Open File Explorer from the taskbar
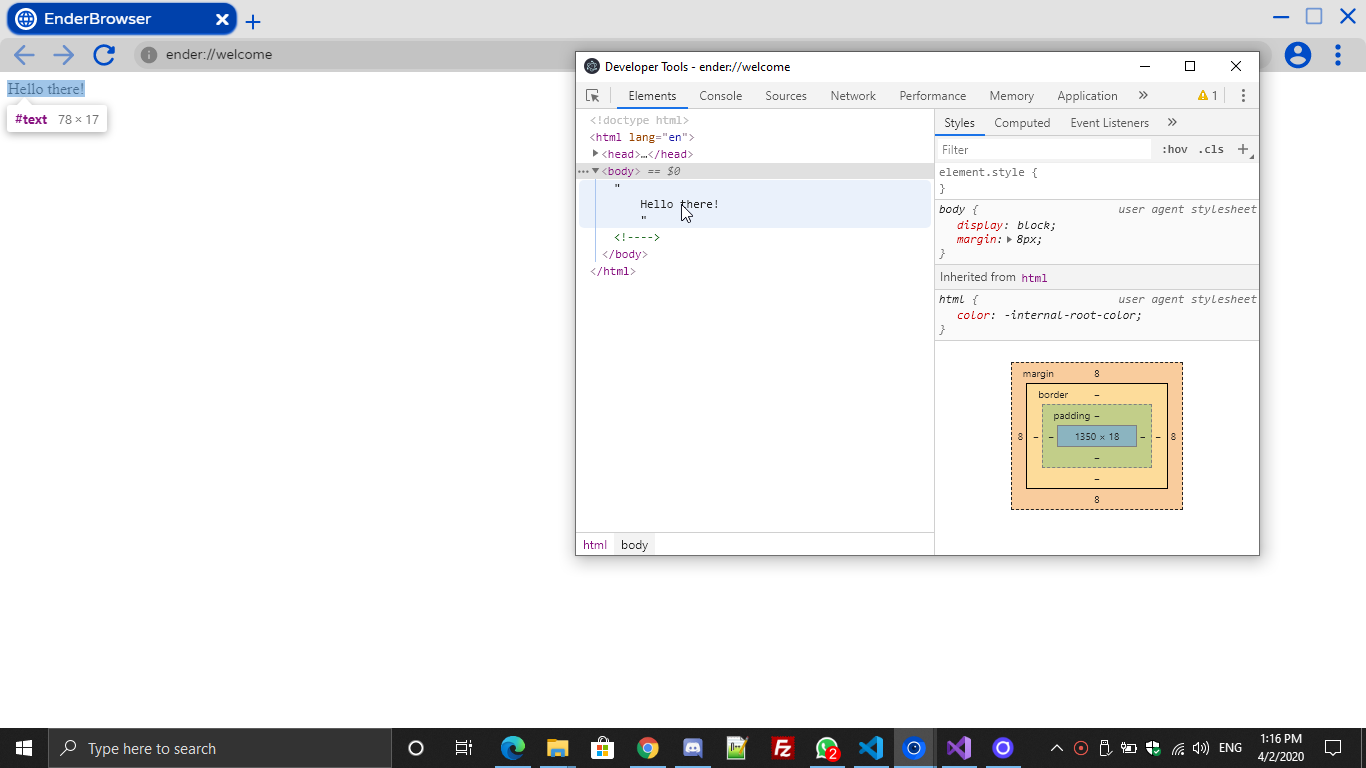The width and height of the screenshot is (1366, 768). (558, 748)
